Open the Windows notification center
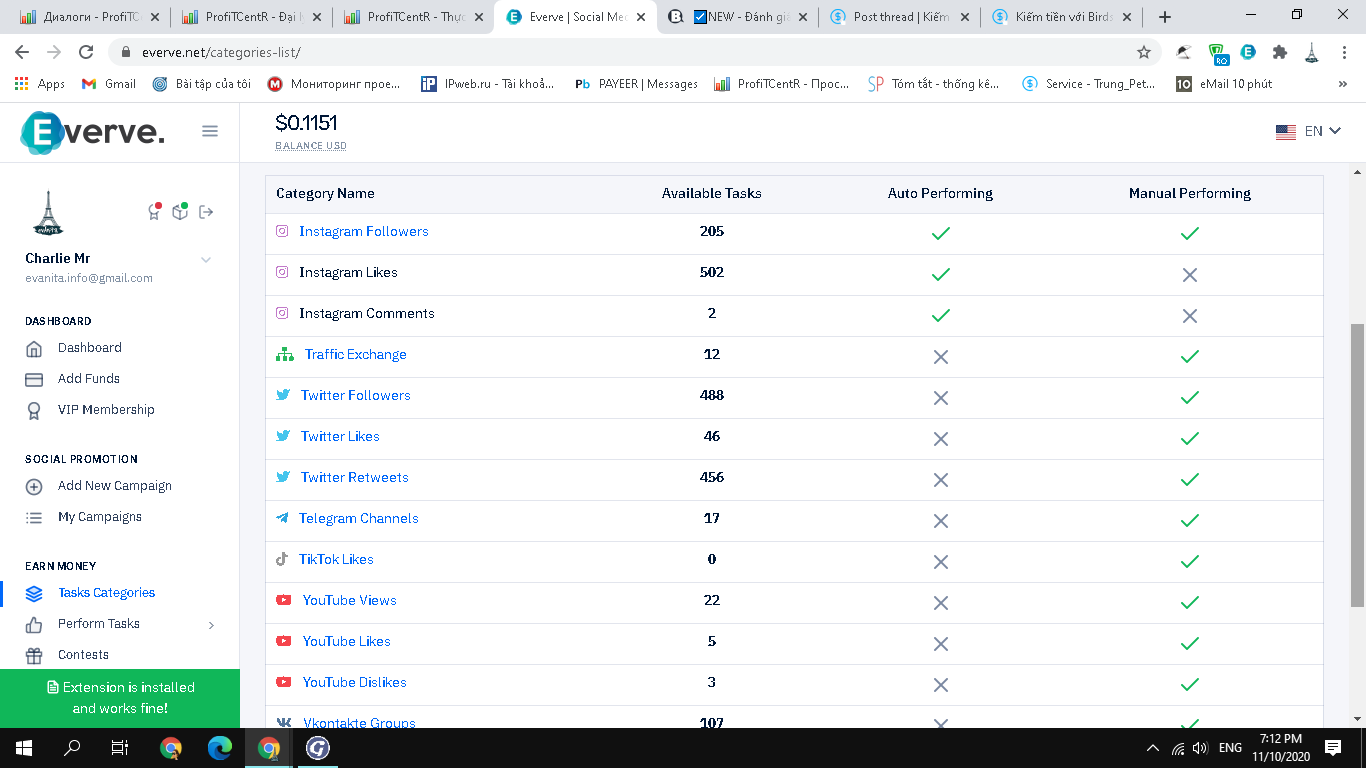The width and height of the screenshot is (1366, 768). 1332,748
